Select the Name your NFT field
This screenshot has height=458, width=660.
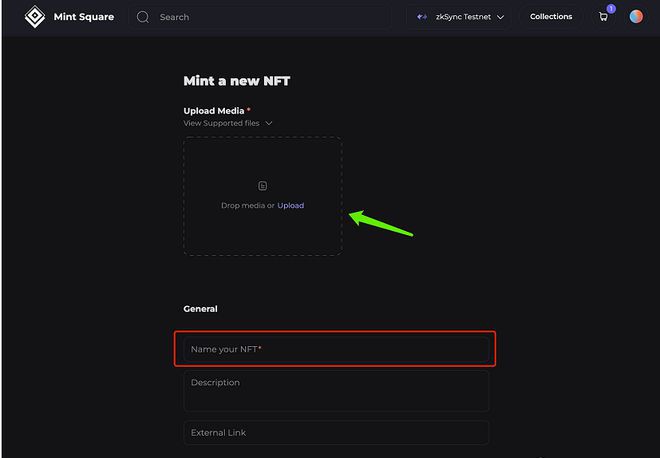(336, 349)
